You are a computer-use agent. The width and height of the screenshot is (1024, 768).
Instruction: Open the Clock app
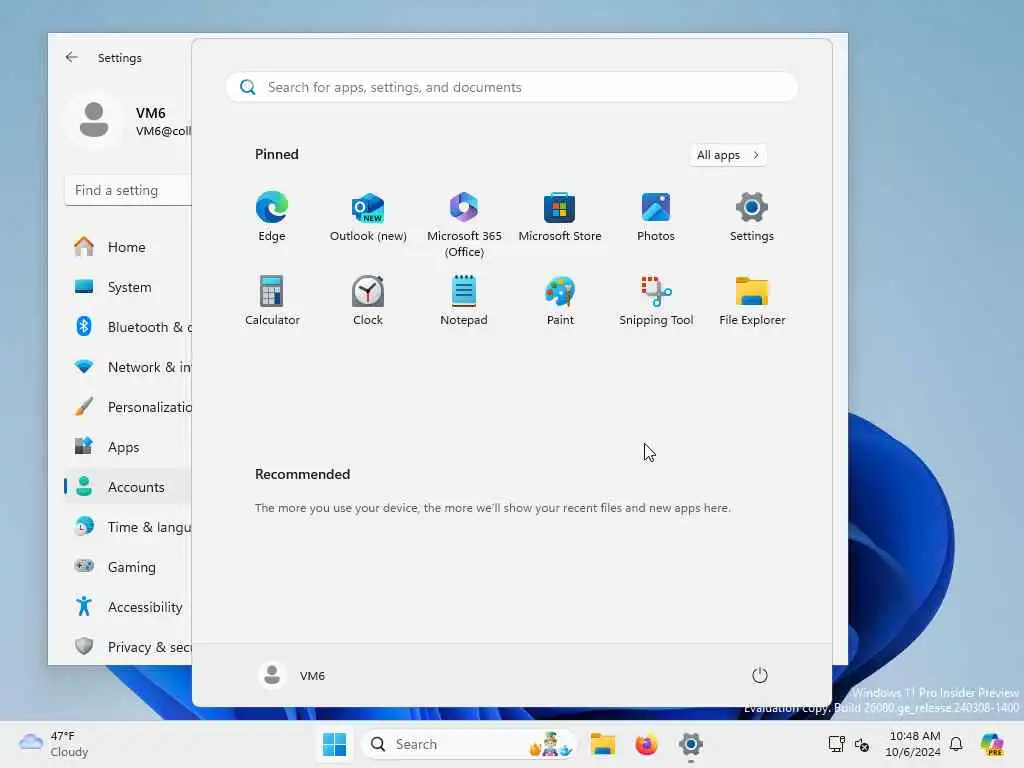pos(368,300)
